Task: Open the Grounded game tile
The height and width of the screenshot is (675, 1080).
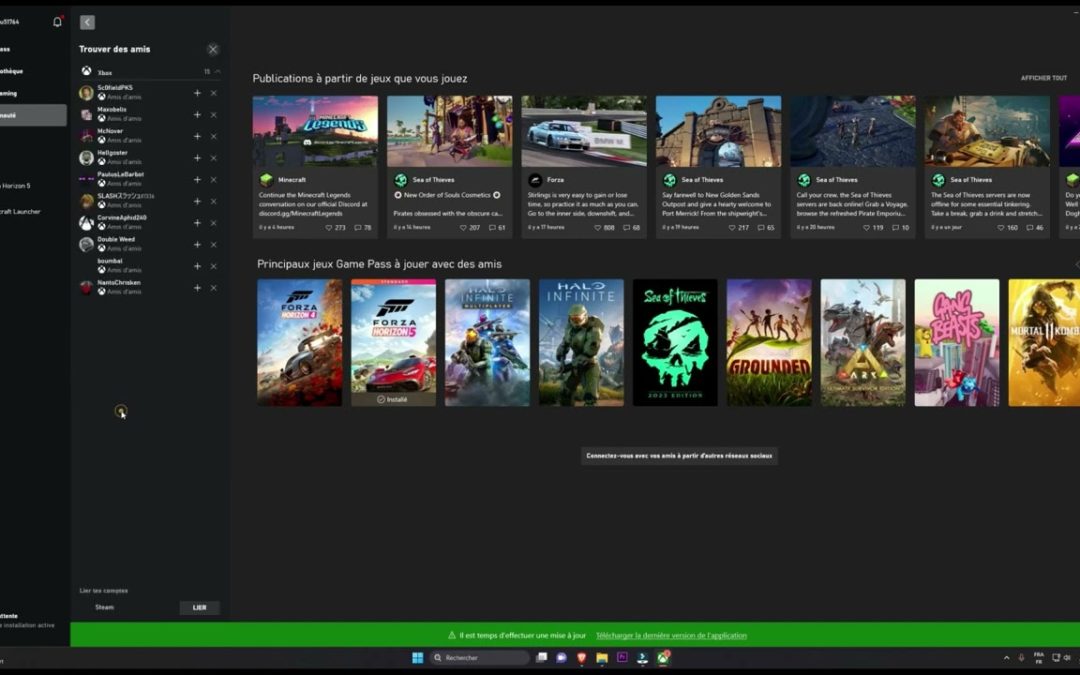Action: (769, 342)
